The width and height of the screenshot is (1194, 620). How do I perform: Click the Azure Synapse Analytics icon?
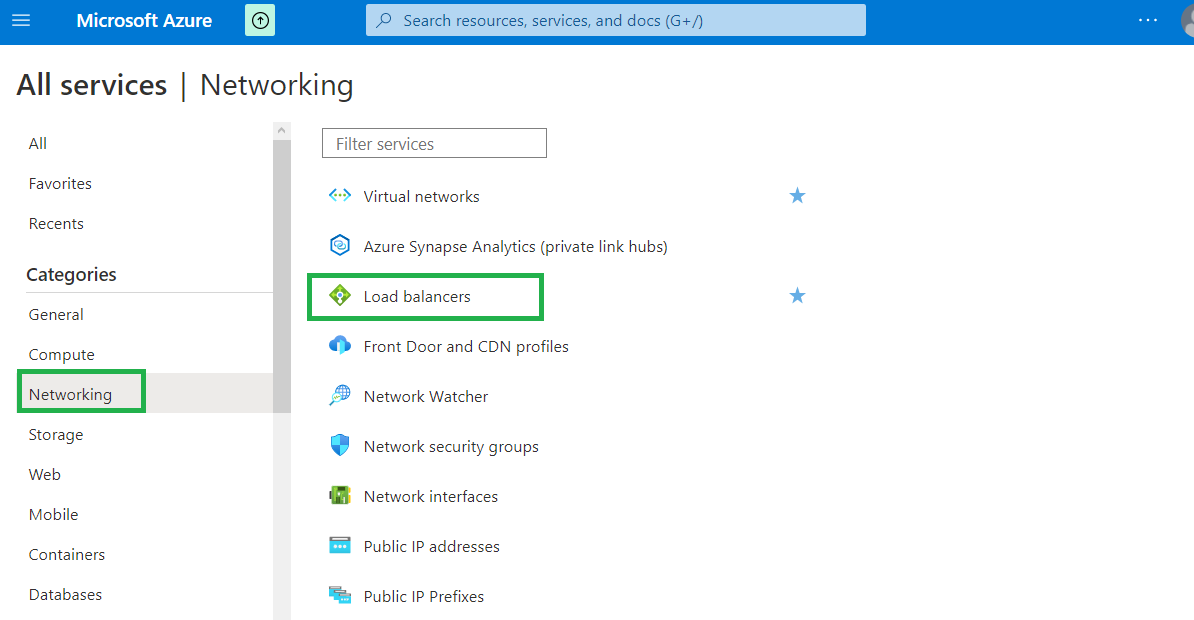coord(340,246)
